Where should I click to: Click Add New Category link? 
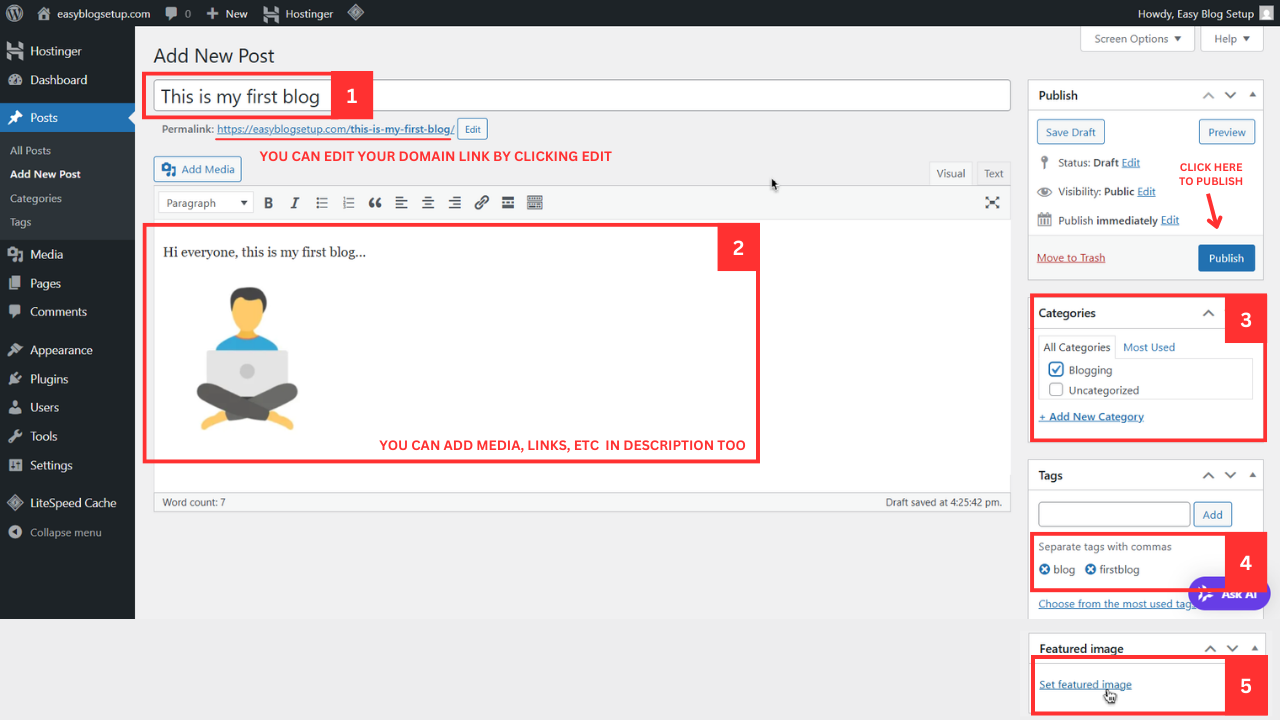tap(1091, 417)
